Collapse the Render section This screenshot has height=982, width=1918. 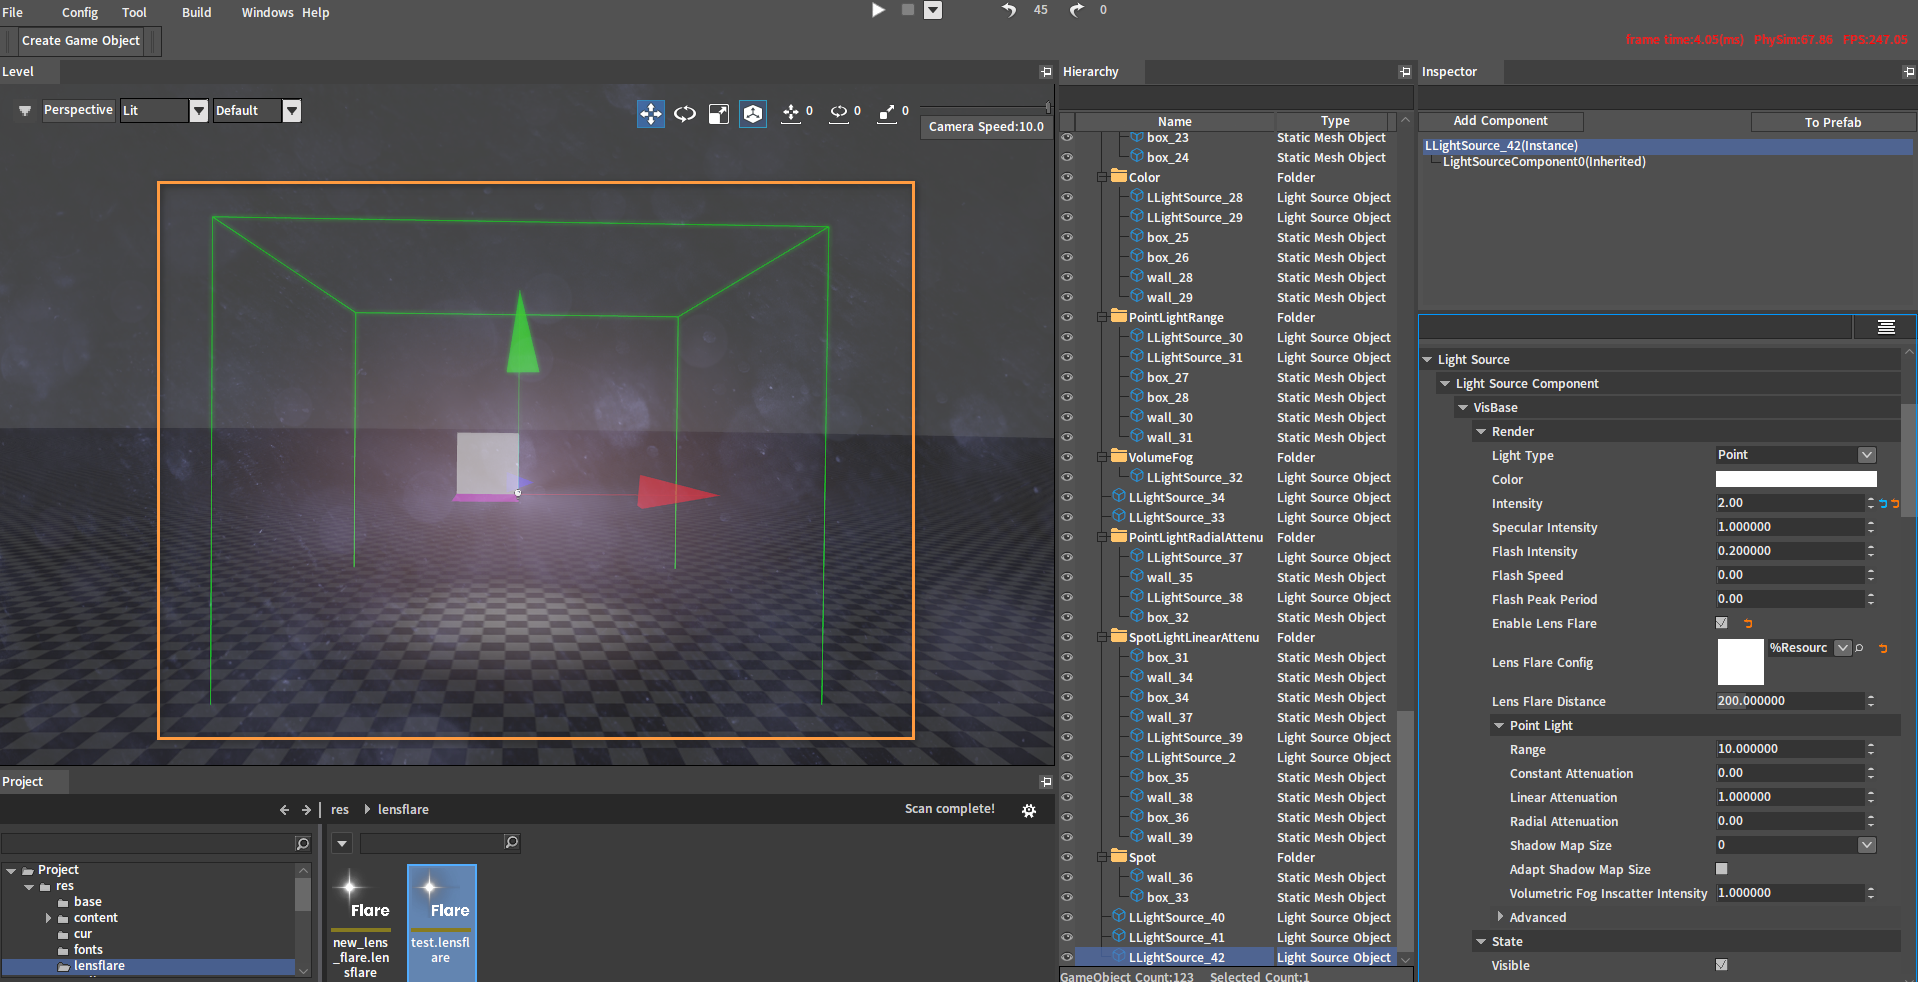pos(1481,432)
